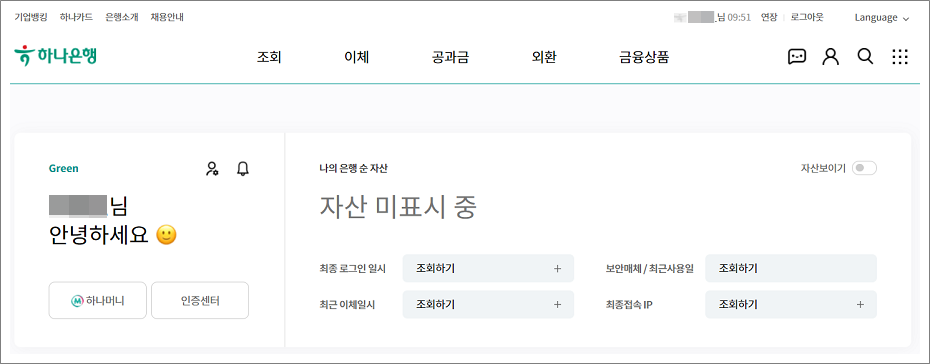
Task: Click the Green membership grade label
Action: 63,168
